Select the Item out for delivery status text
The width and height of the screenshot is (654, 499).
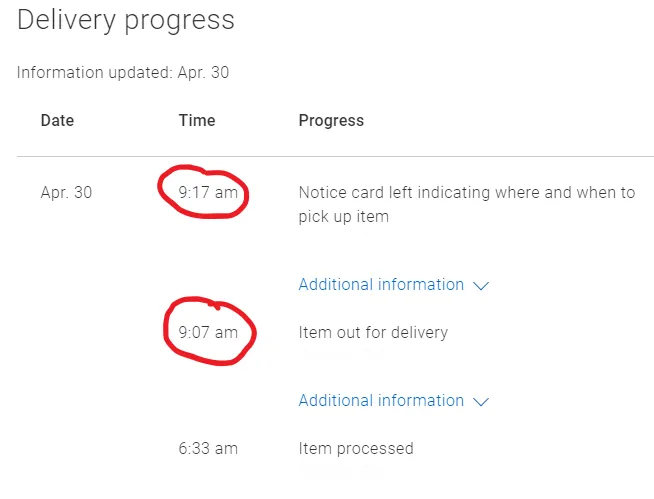click(x=373, y=333)
